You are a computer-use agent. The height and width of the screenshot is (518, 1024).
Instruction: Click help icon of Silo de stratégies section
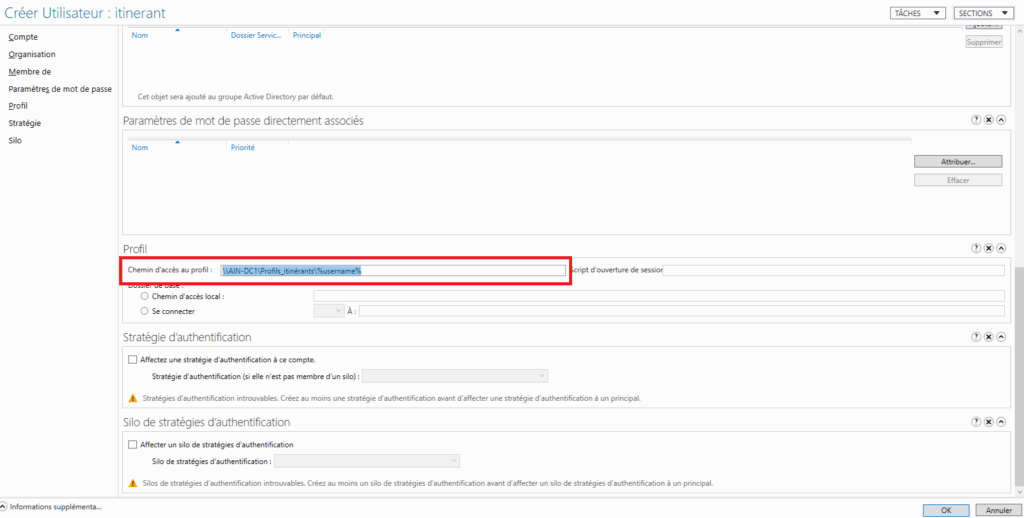tap(976, 423)
